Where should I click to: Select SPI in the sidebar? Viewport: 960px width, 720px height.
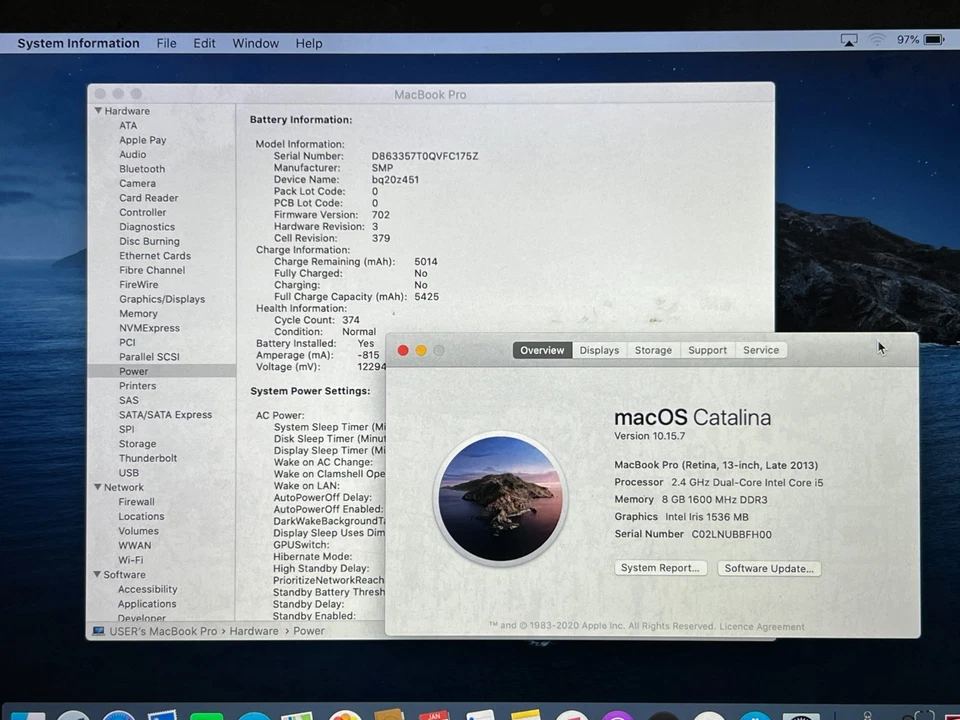point(126,429)
